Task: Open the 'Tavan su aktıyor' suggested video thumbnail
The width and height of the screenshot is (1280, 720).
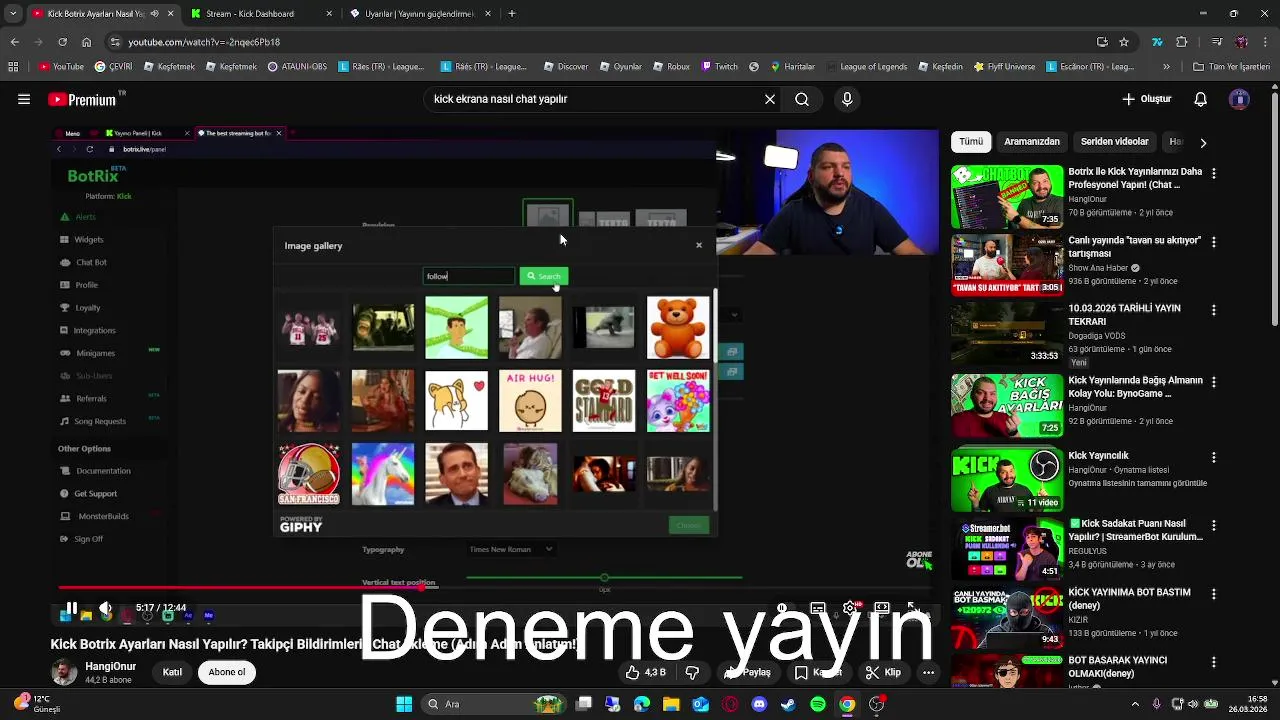Action: tap(1007, 266)
